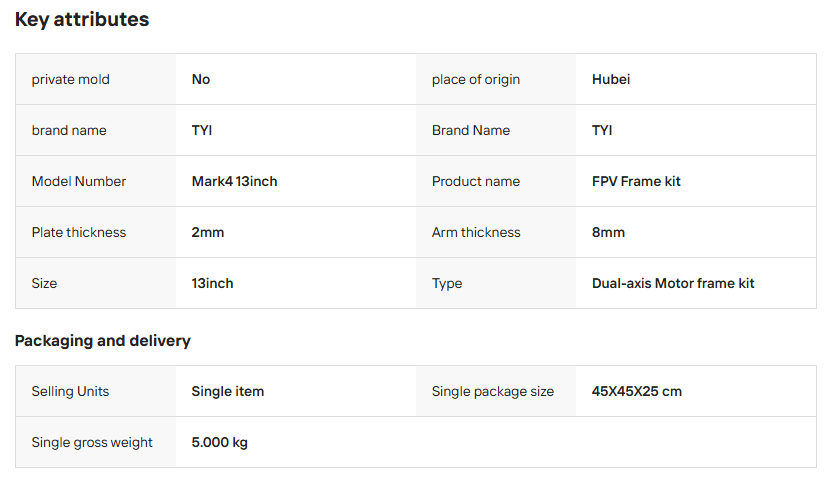
Task: Select the "FPV Frame kit" value
Action: point(636,182)
